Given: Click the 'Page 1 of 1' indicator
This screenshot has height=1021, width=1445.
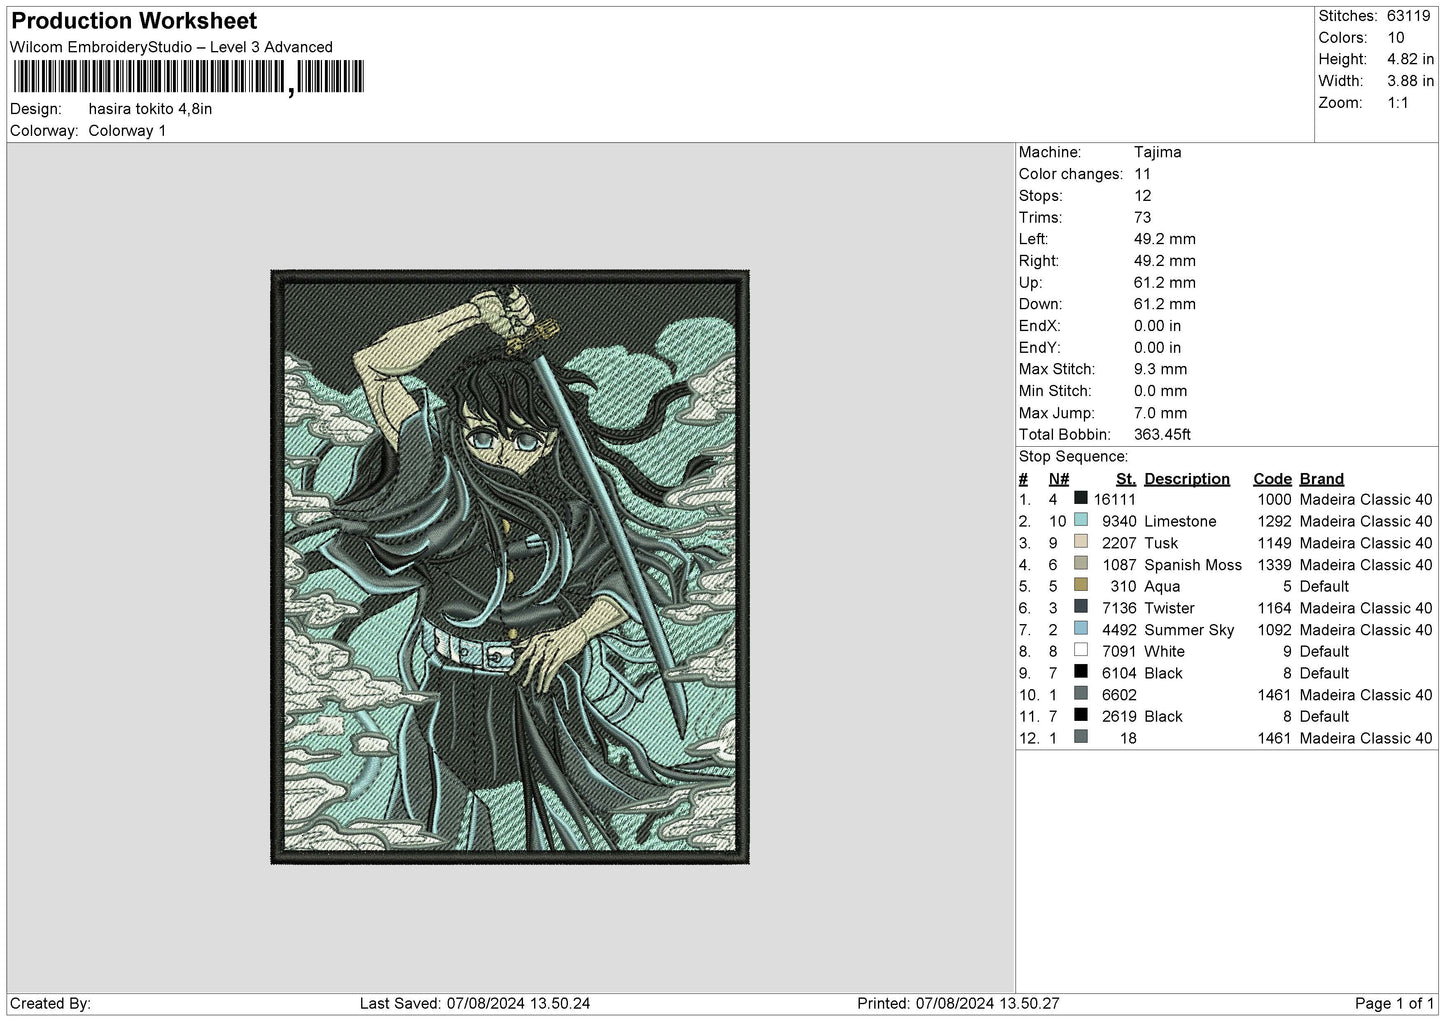Looking at the screenshot, I should pos(1394,1004).
